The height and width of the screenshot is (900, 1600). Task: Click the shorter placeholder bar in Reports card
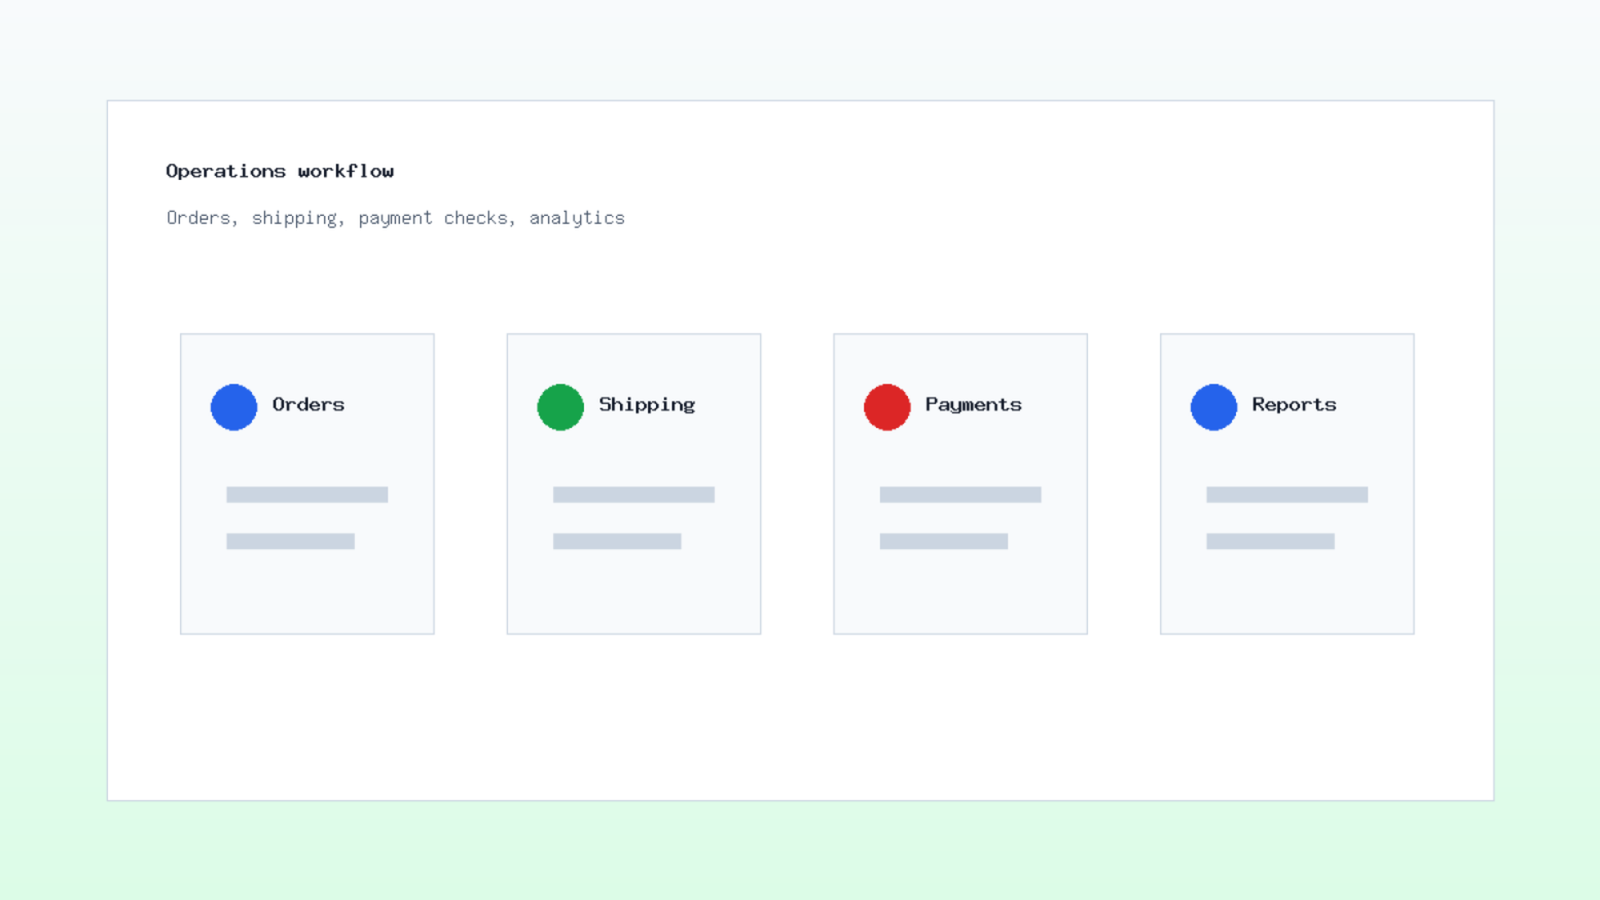click(x=1270, y=541)
